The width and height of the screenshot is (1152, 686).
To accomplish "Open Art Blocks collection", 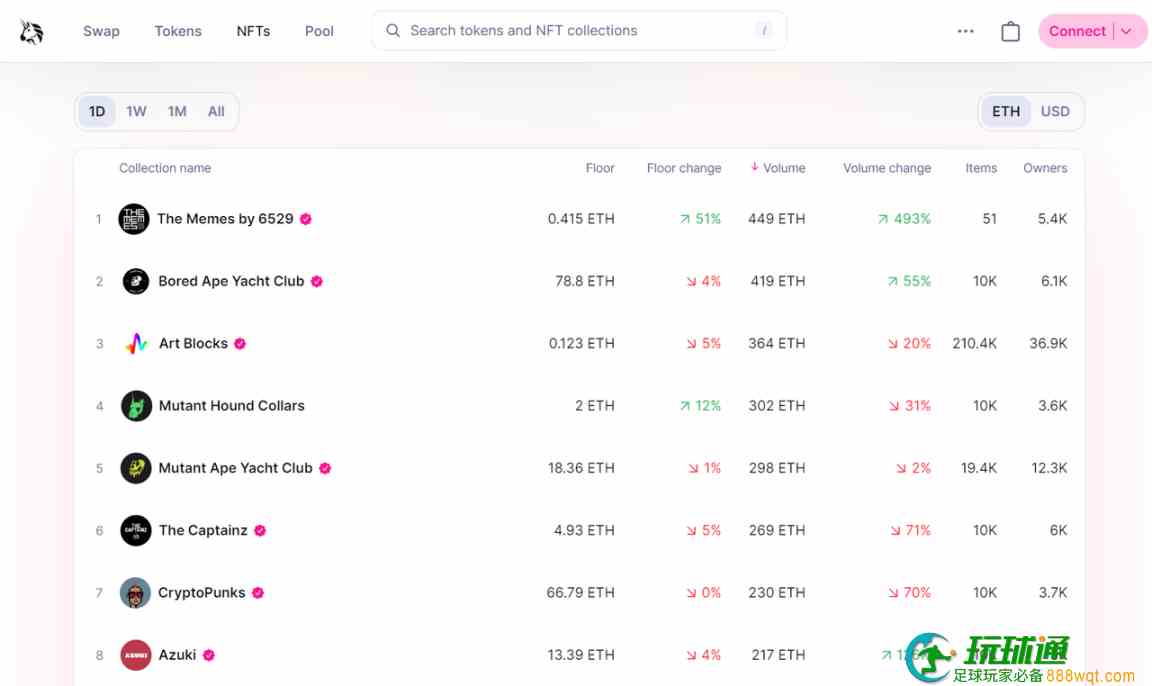I will click(193, 344).
